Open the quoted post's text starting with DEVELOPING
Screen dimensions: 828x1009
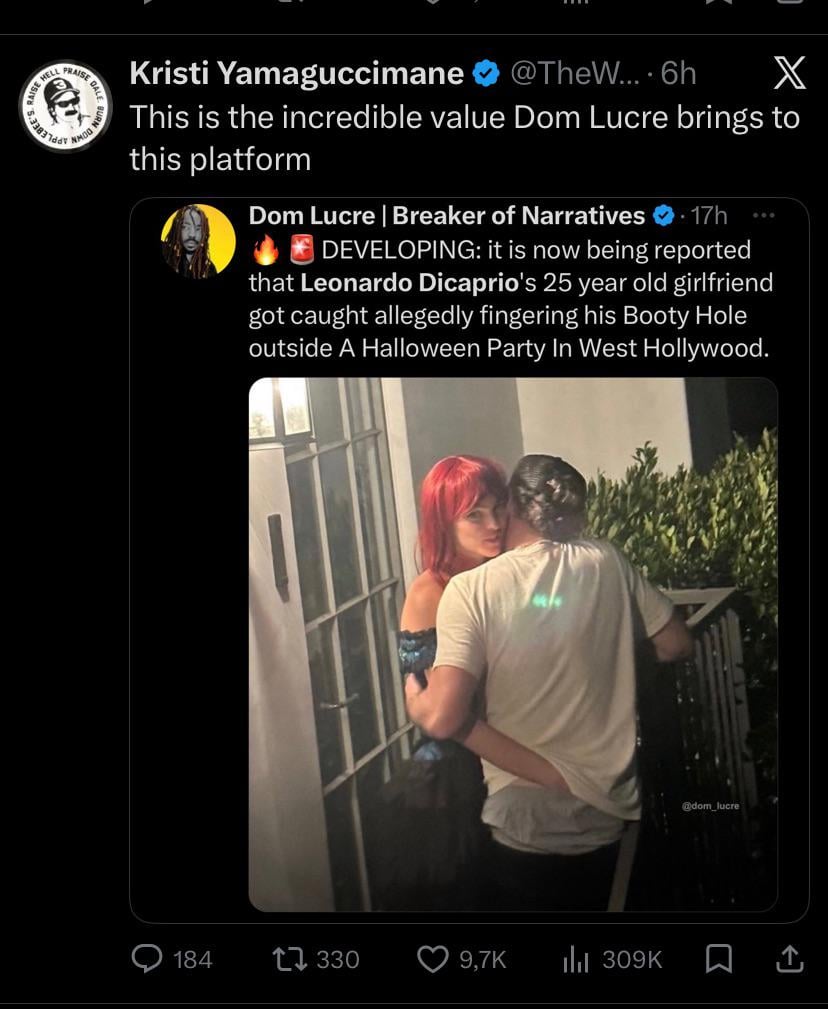[x=511, y=299]
